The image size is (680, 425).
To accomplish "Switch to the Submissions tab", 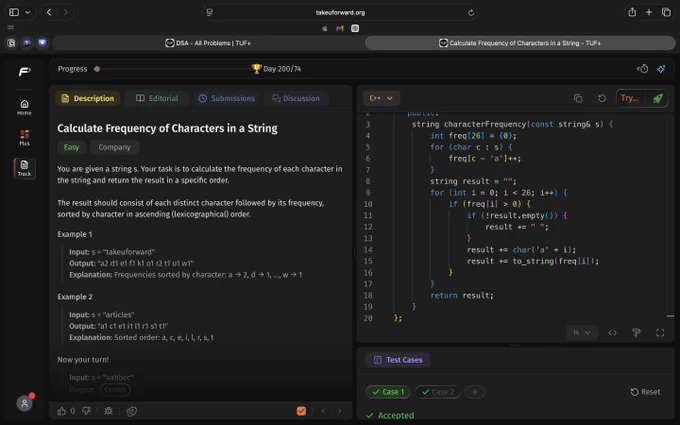I will [227, 98].
